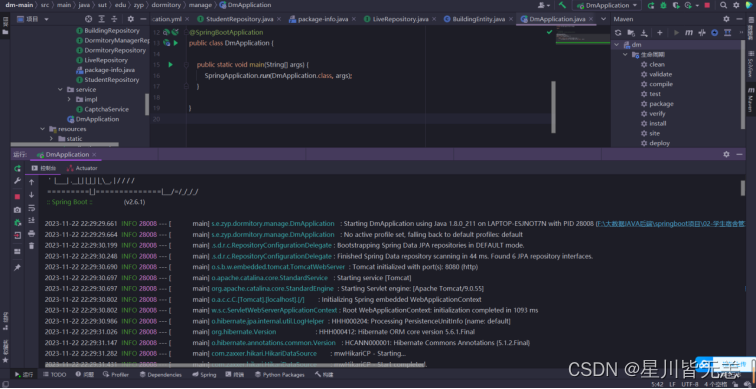Open Project panel settings gear
This screenshot has height=389, width=756.
[131, 19]
